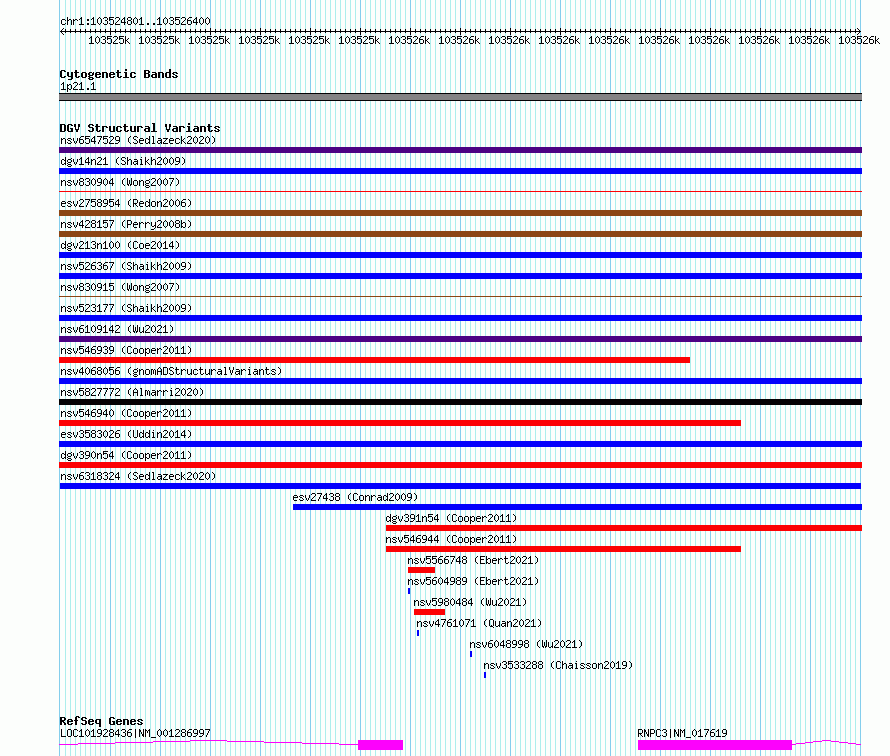
Task: Click the blue bar under esv27438 (Conrad2009)
Action: (577, 507)
